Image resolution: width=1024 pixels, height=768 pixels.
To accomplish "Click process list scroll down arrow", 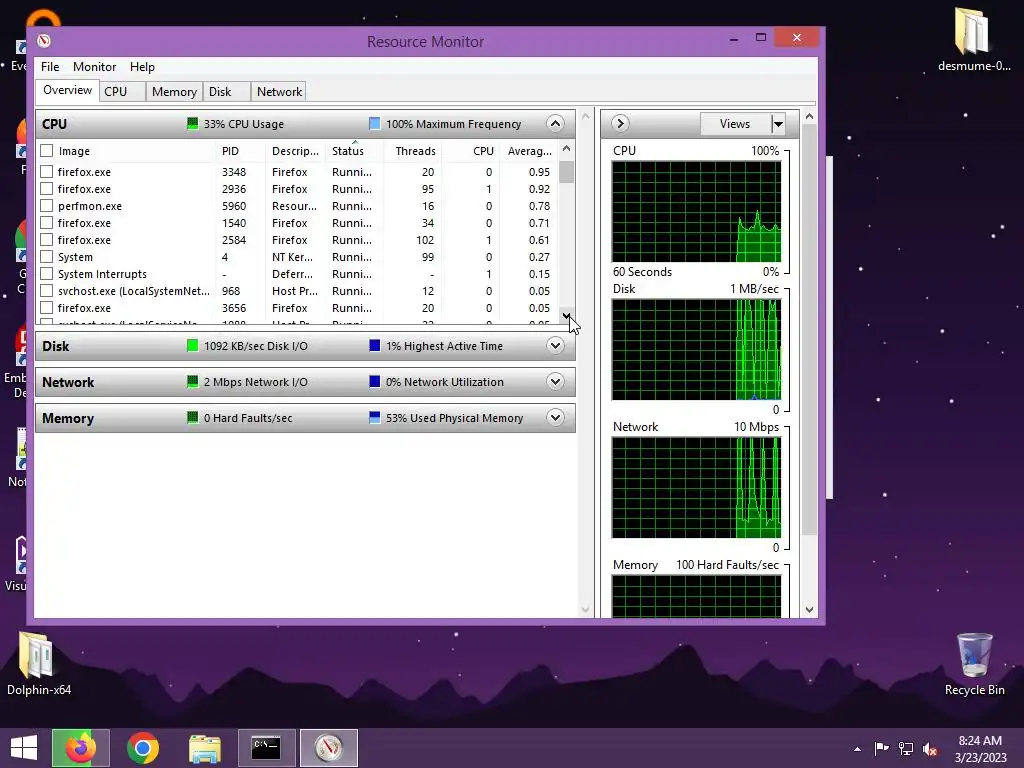I will (566, 316).
